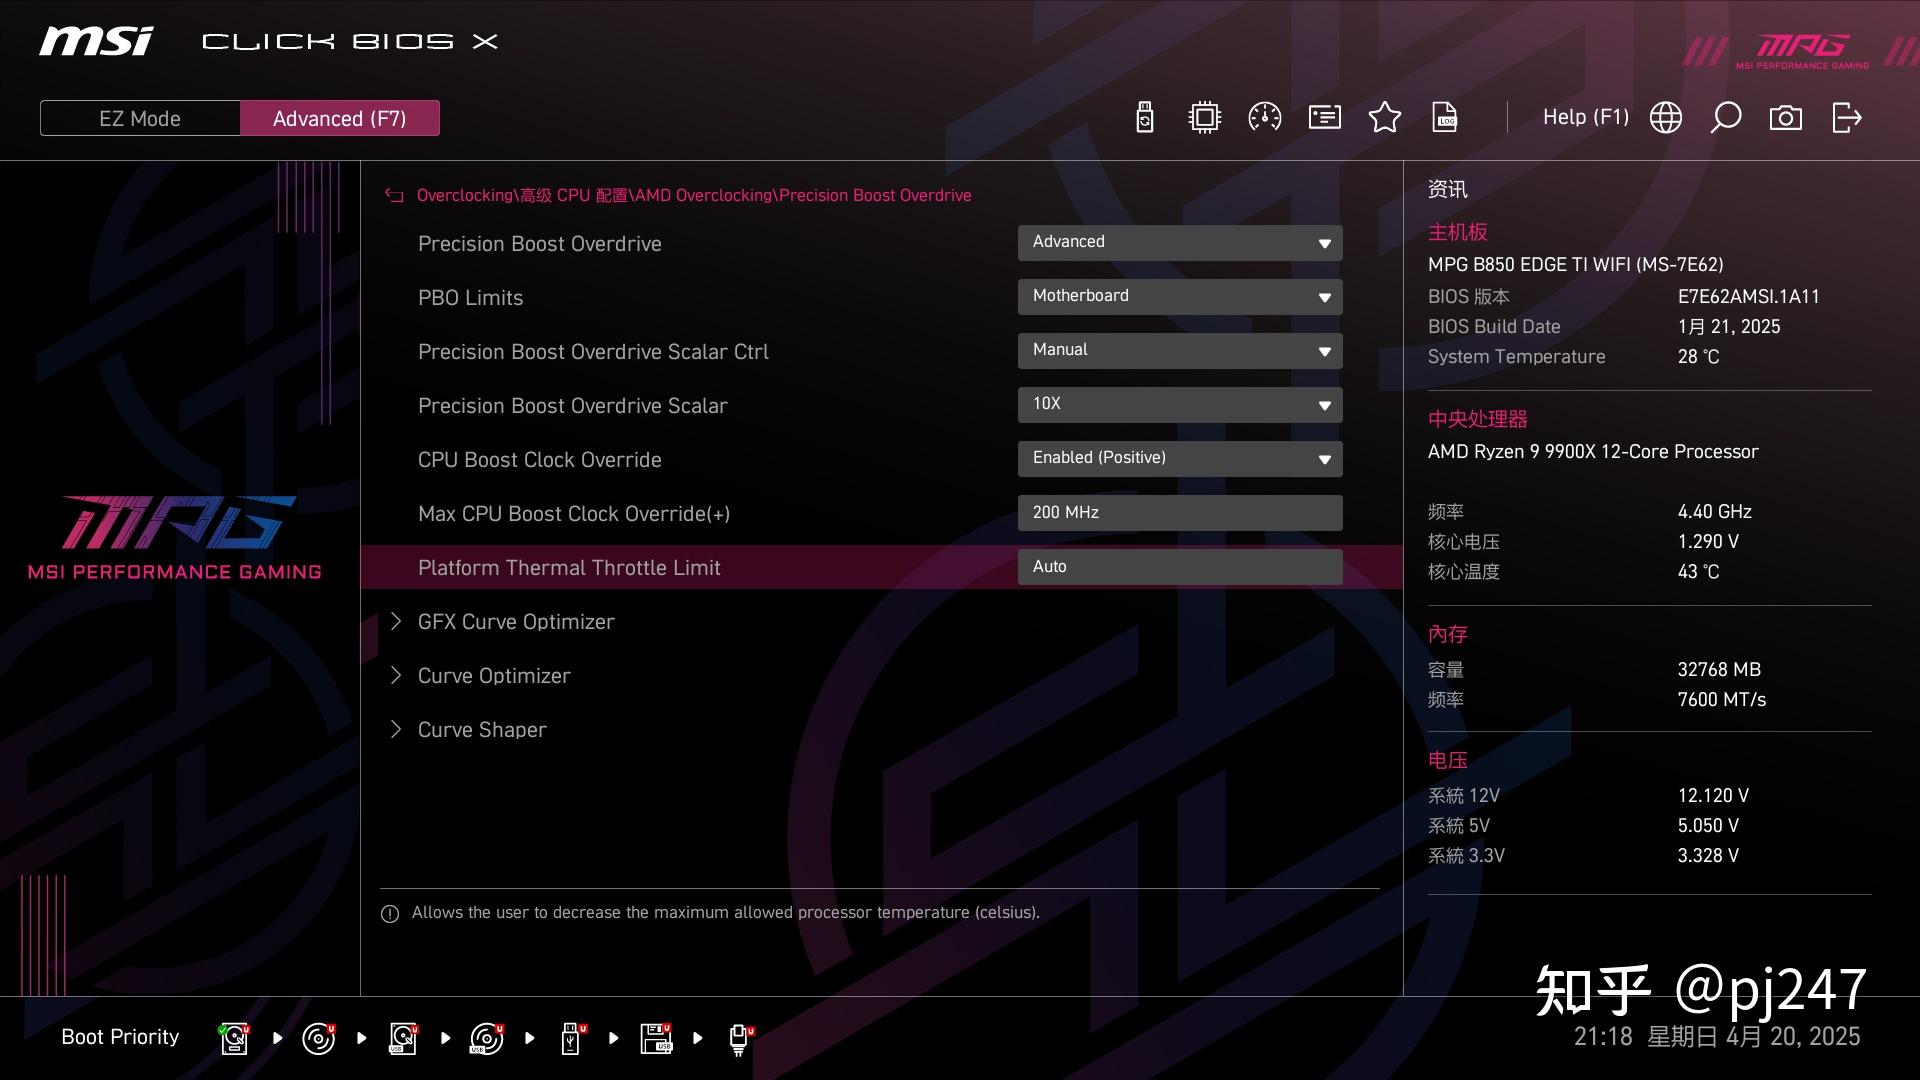Expand the Curve Optimizer submenu

click(494, 676)
